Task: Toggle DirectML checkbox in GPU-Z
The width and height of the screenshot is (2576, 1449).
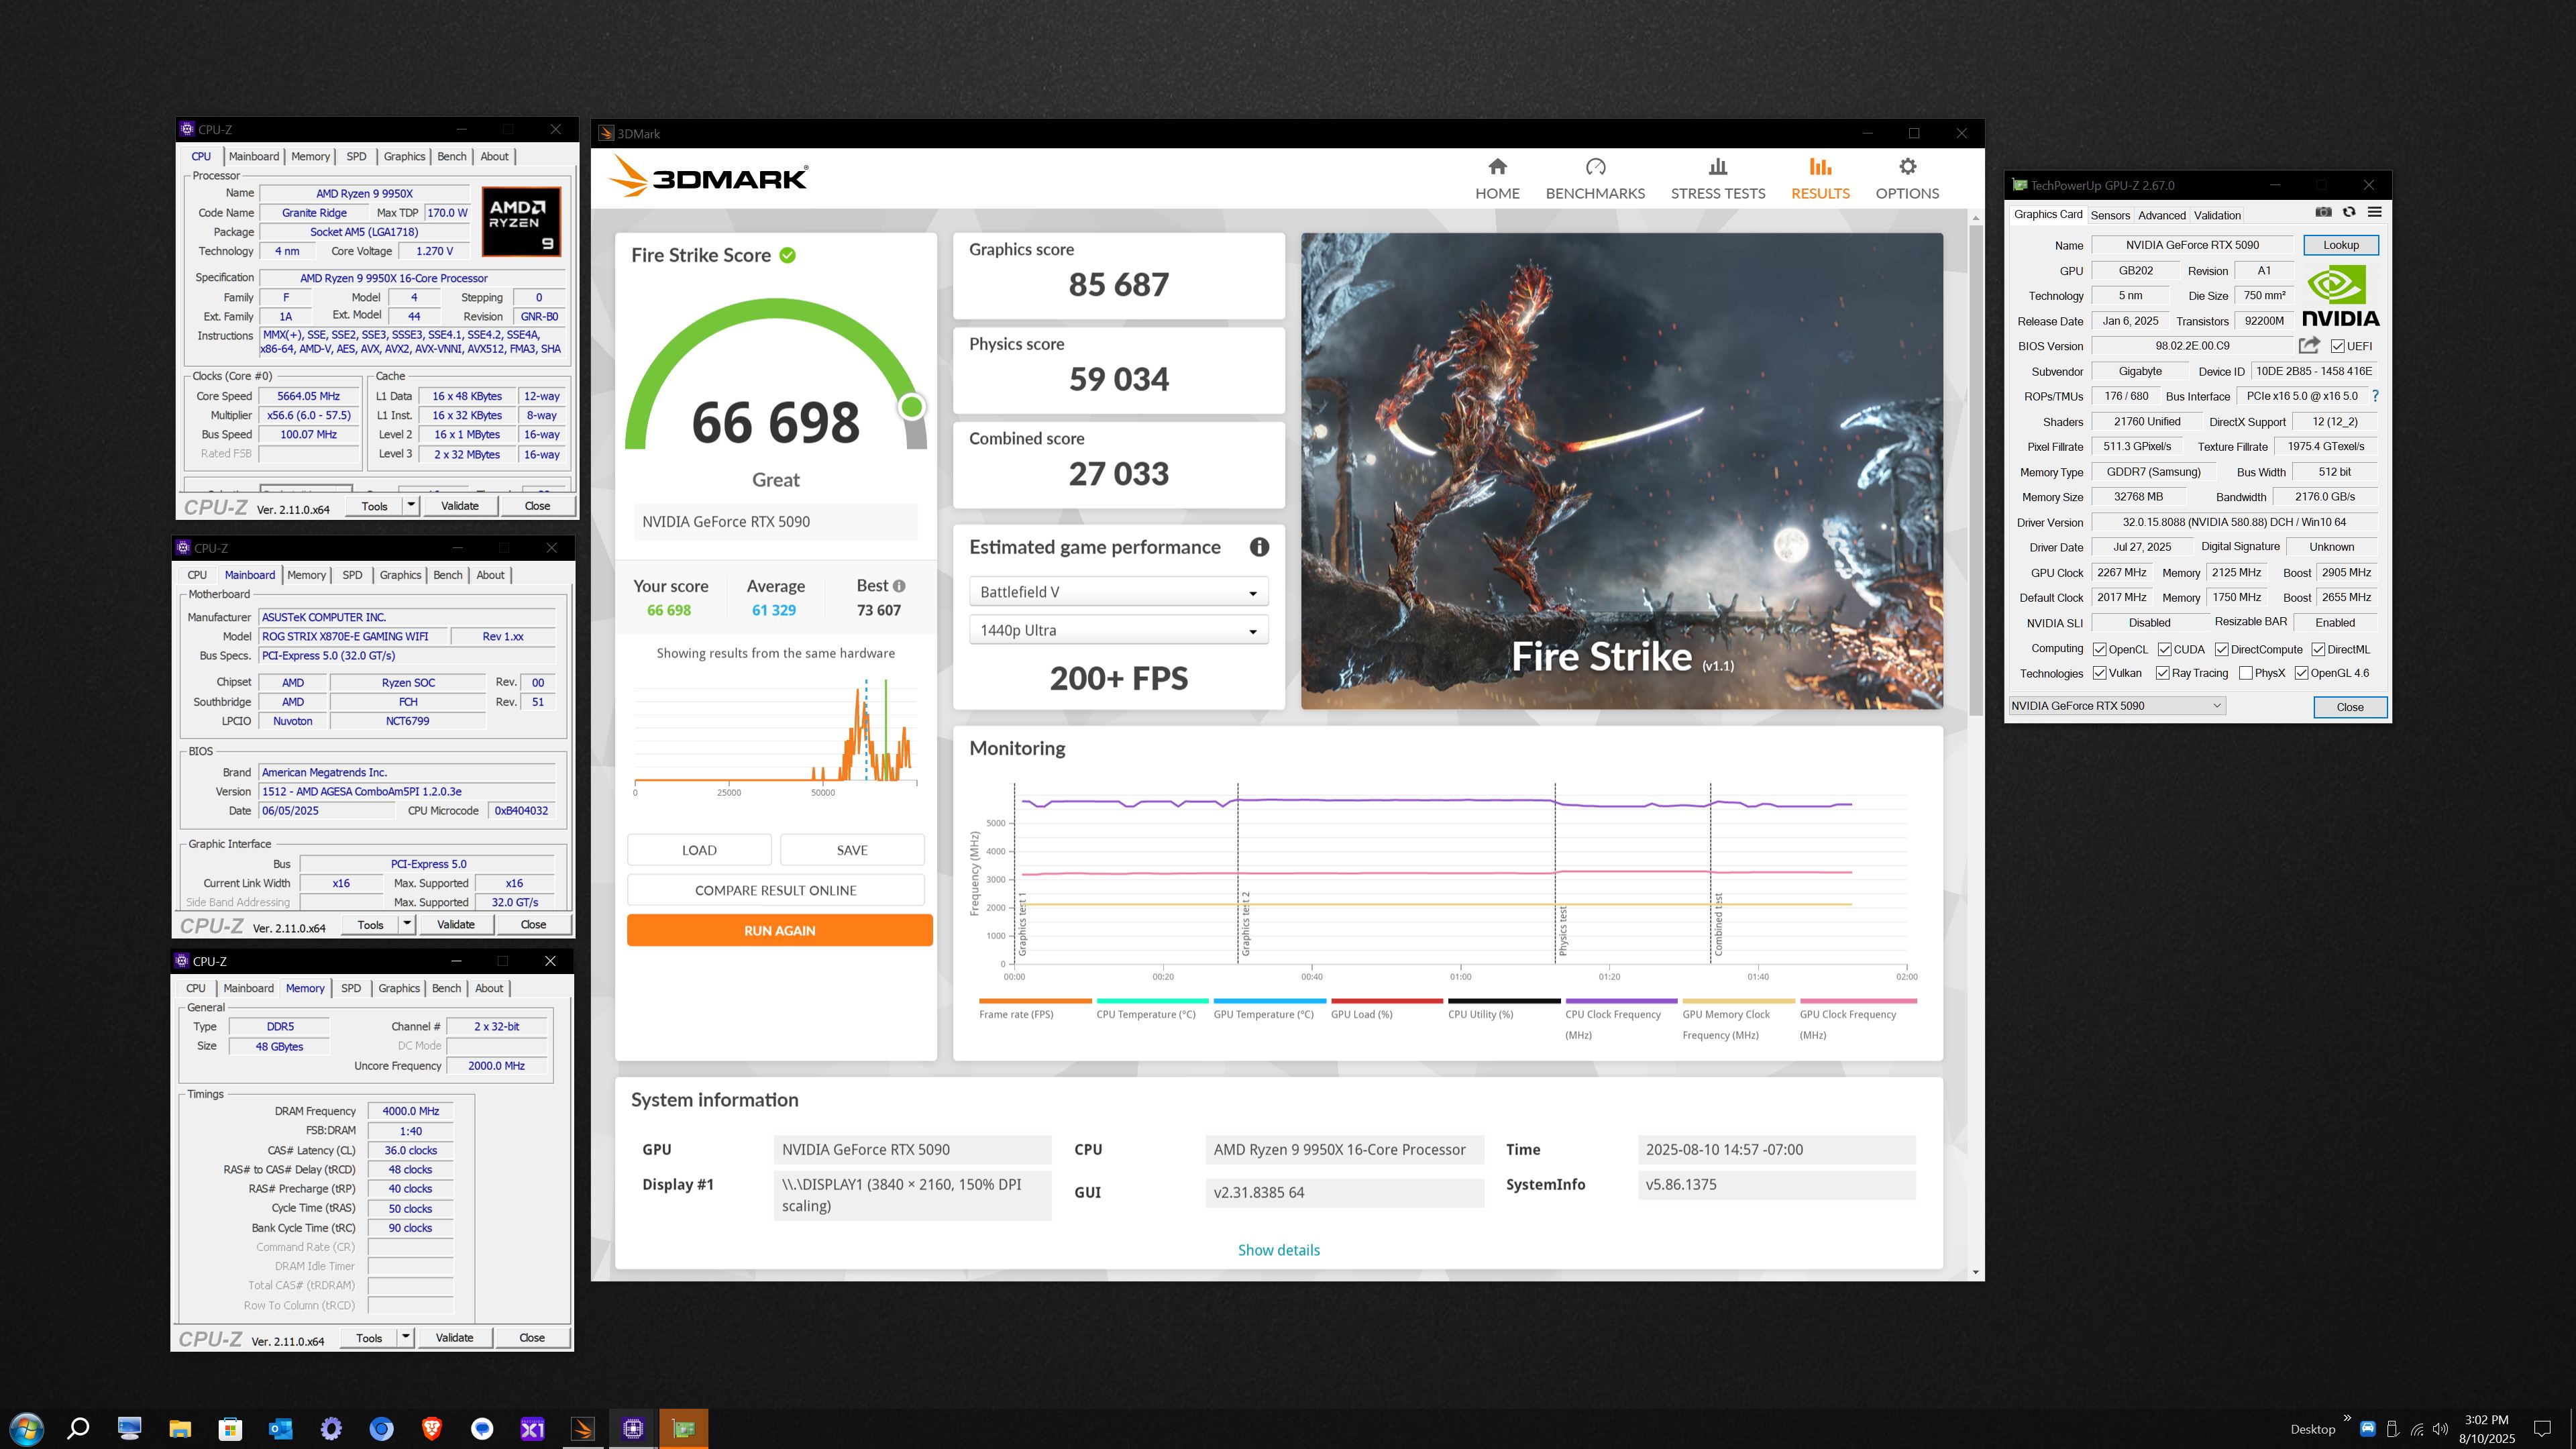Action: pyautogui.click(x=2319, y=649)
